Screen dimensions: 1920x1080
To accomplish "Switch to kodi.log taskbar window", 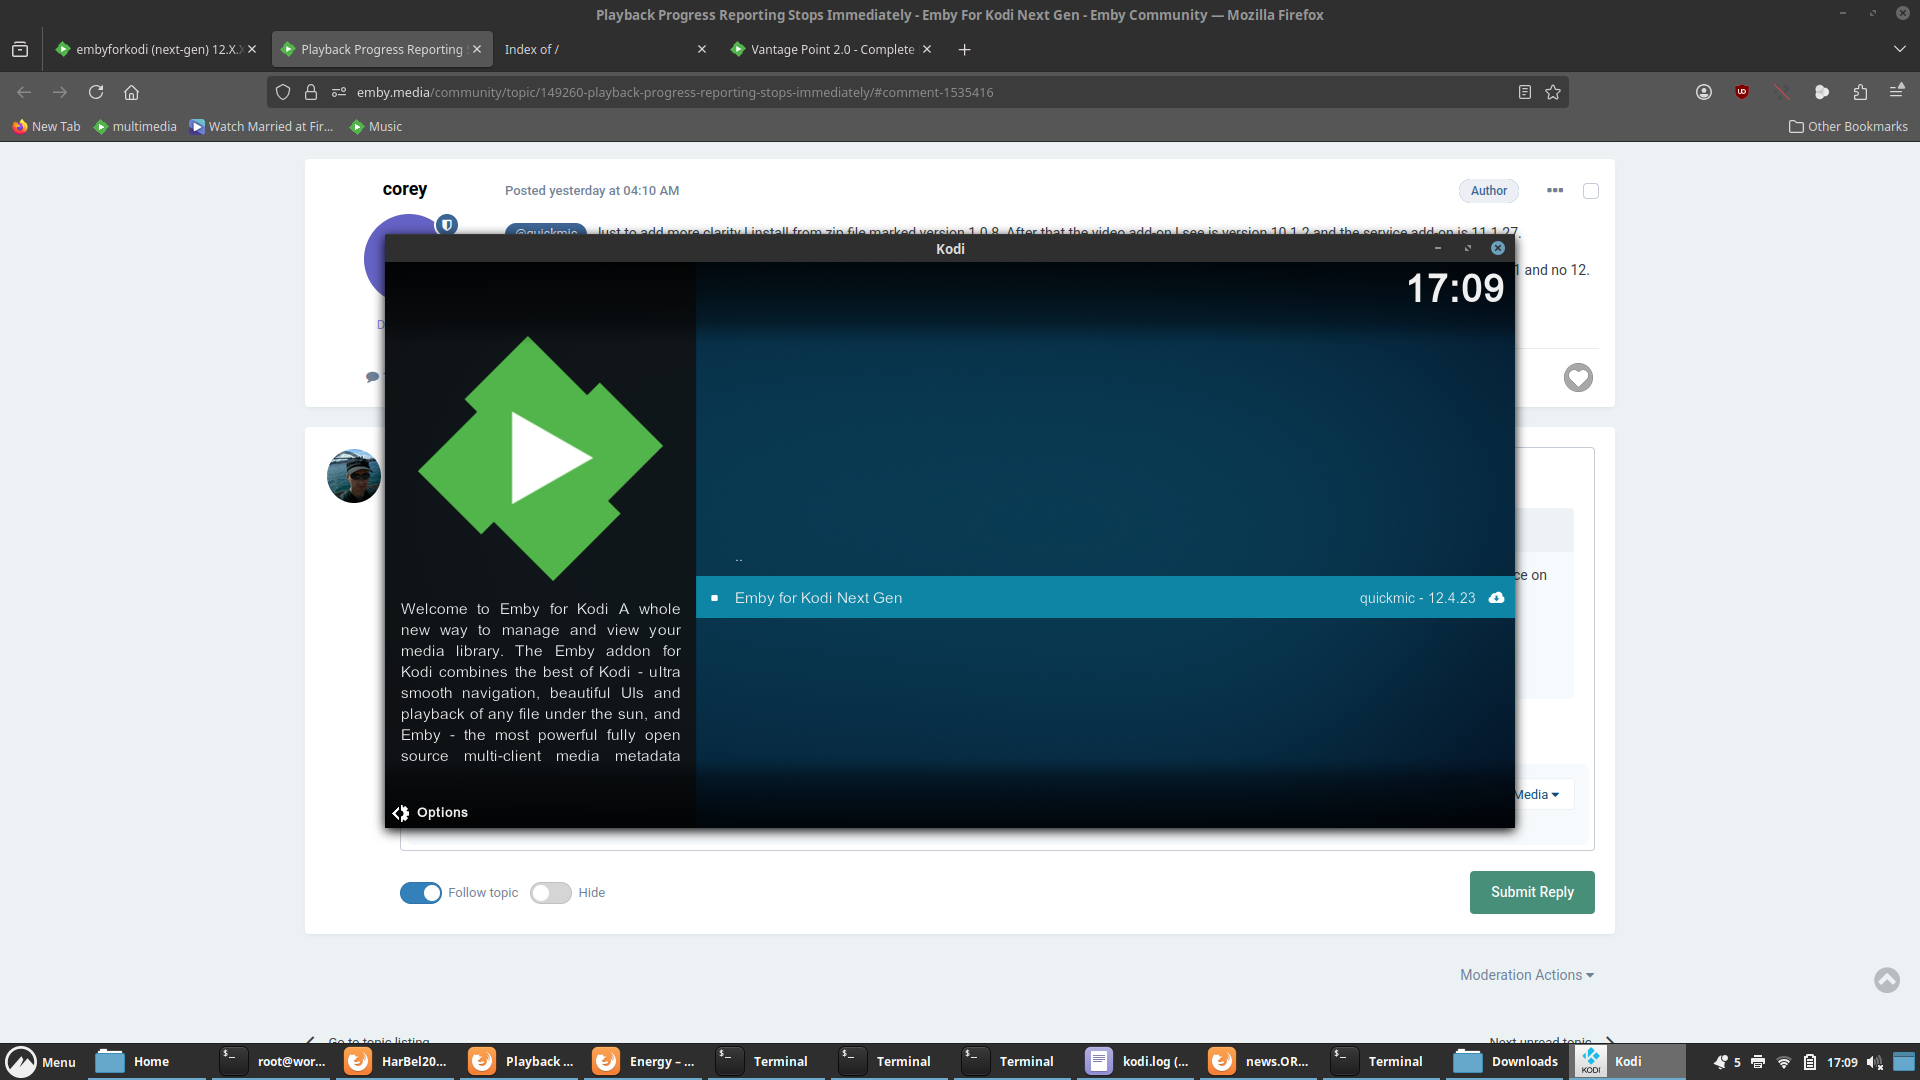I will point(1138,1062).
